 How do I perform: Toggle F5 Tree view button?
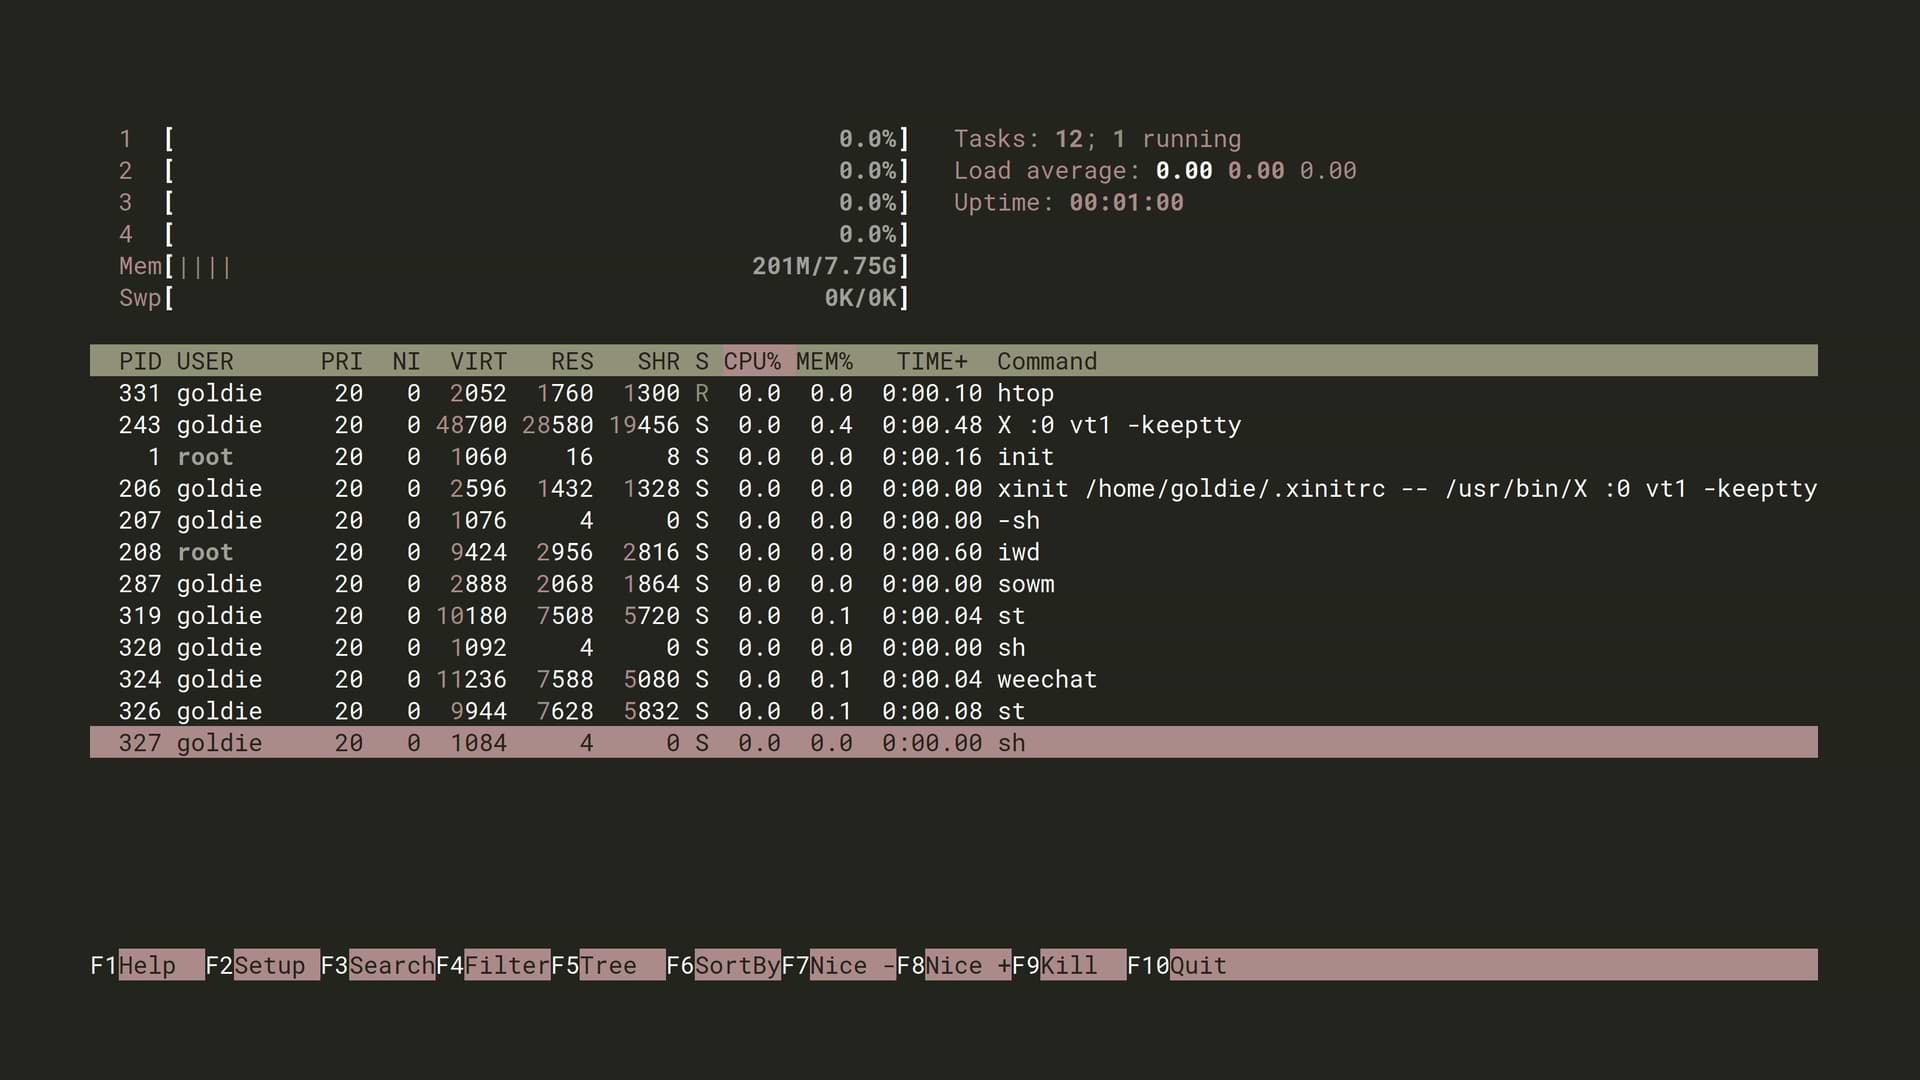(x=608, y=965)
